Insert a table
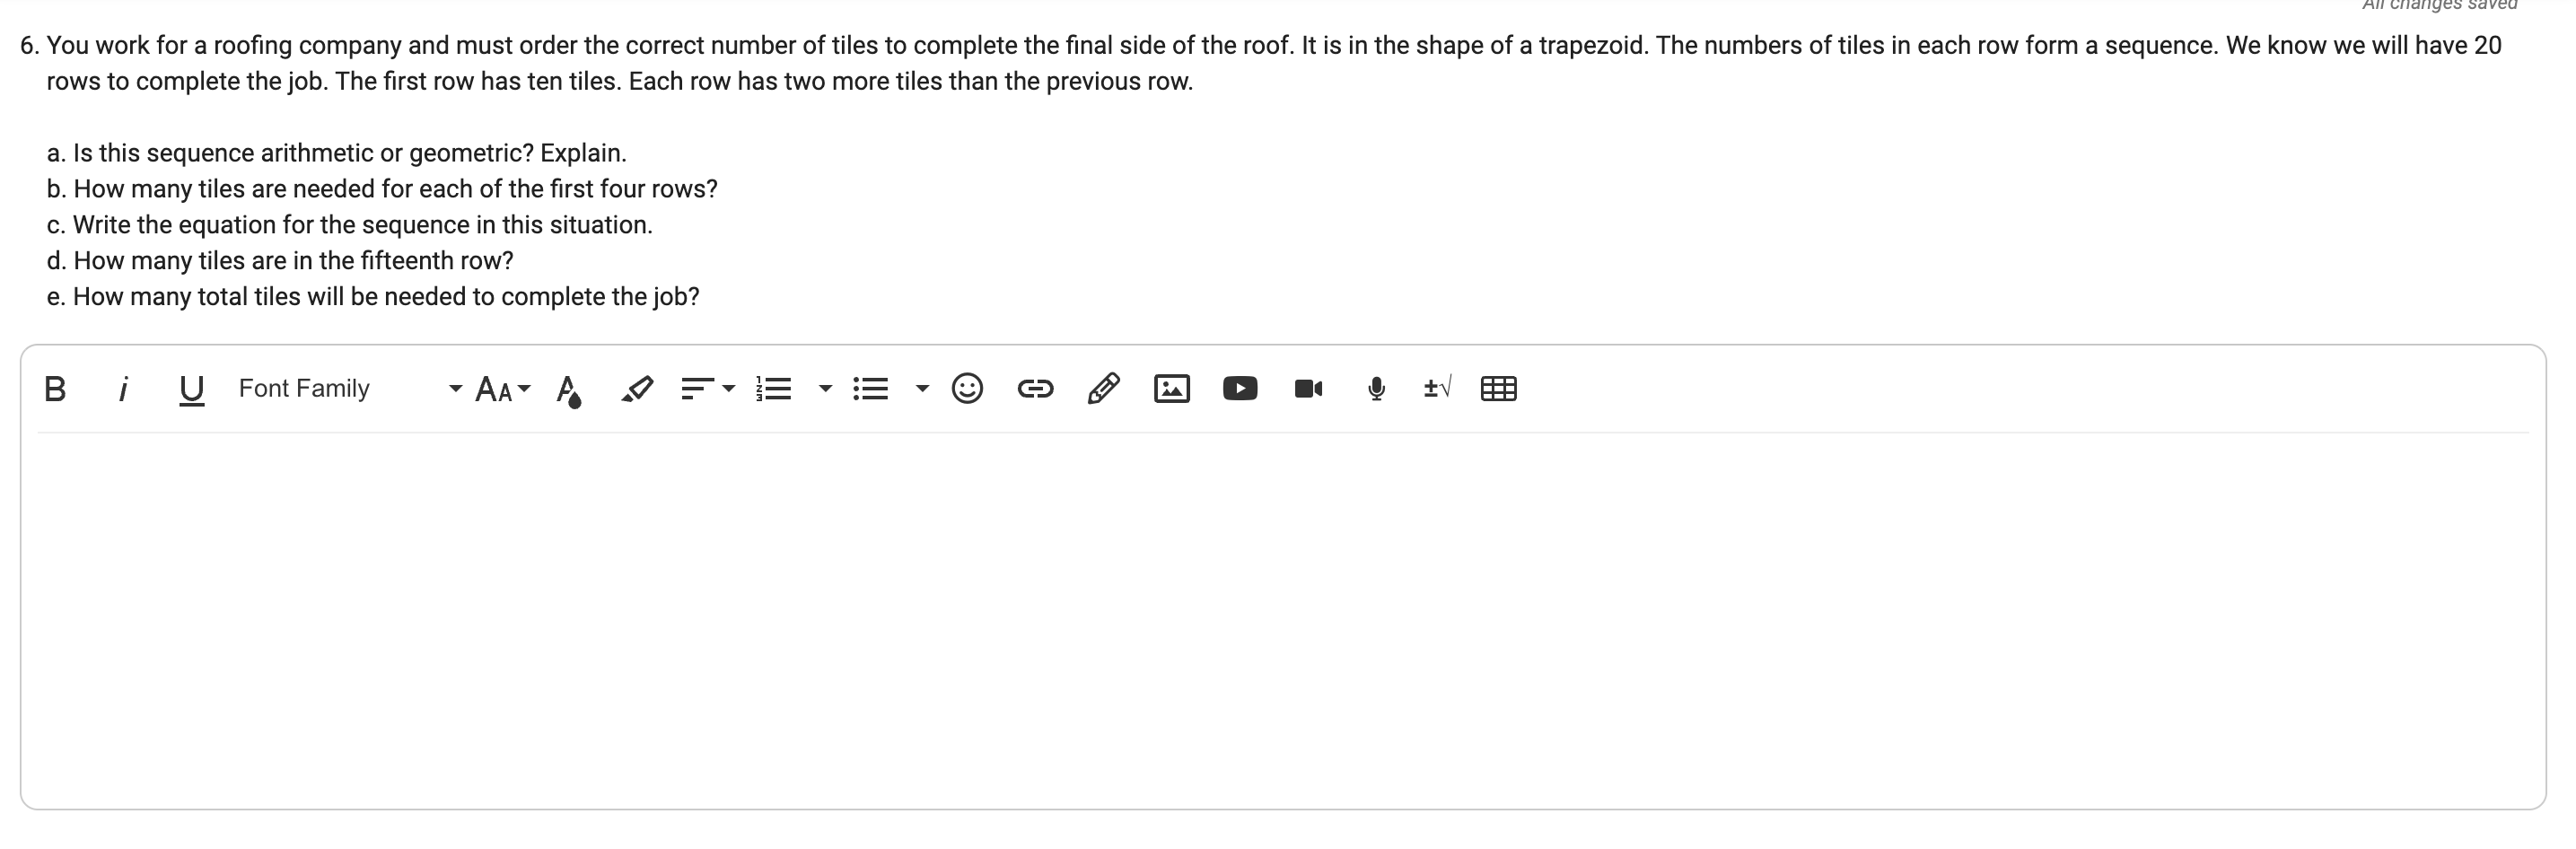Image resolution: width=2576 pixels, height=849 pixels. (1498, 388)
